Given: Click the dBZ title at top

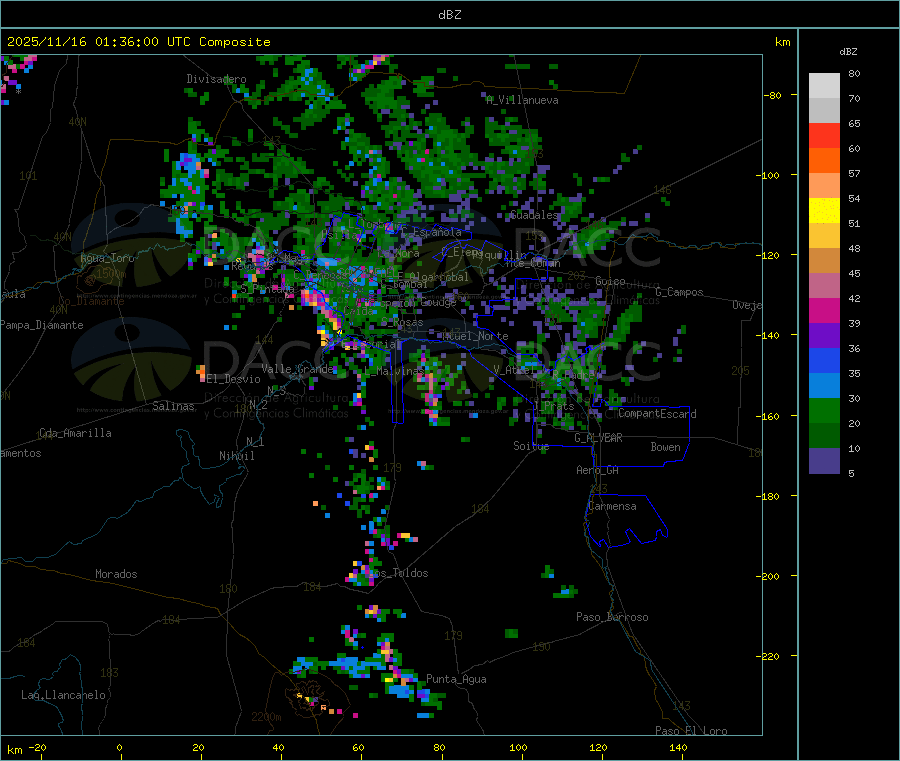Looking at the screenshot, I should [x=449, y=15].
